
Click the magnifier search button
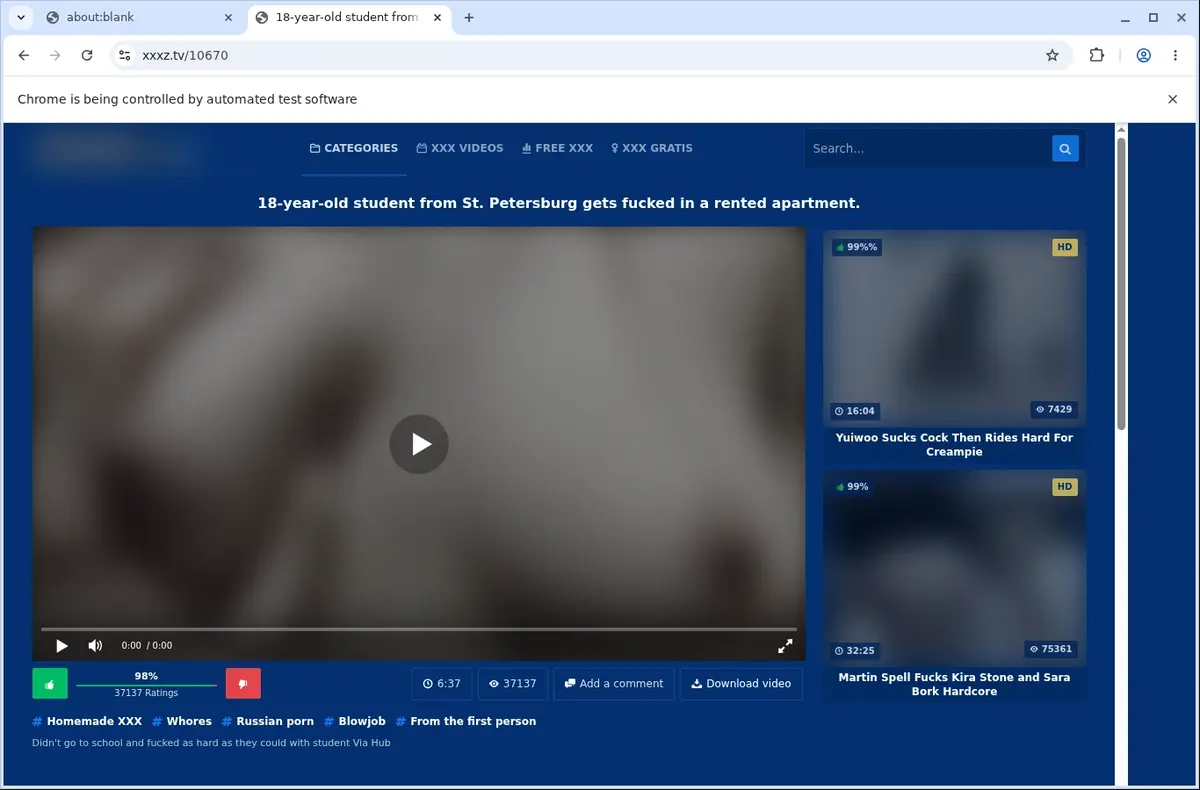point(1065,148)
